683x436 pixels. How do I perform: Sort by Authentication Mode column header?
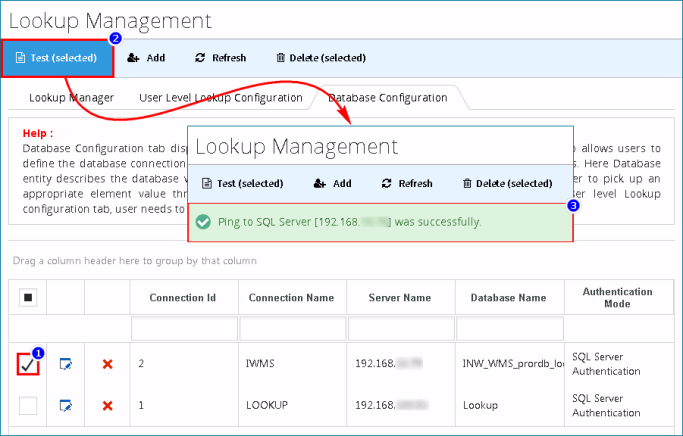pos(618,297)
